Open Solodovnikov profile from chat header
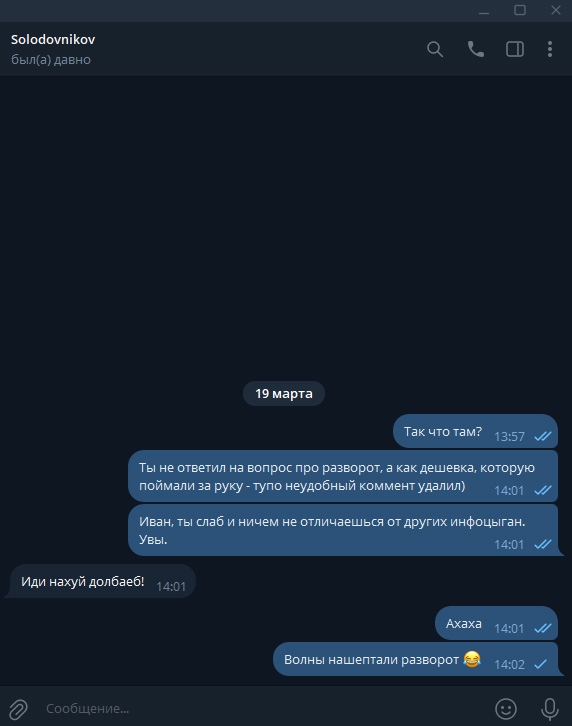Screen dimensions: 572x726 [53, 40]
